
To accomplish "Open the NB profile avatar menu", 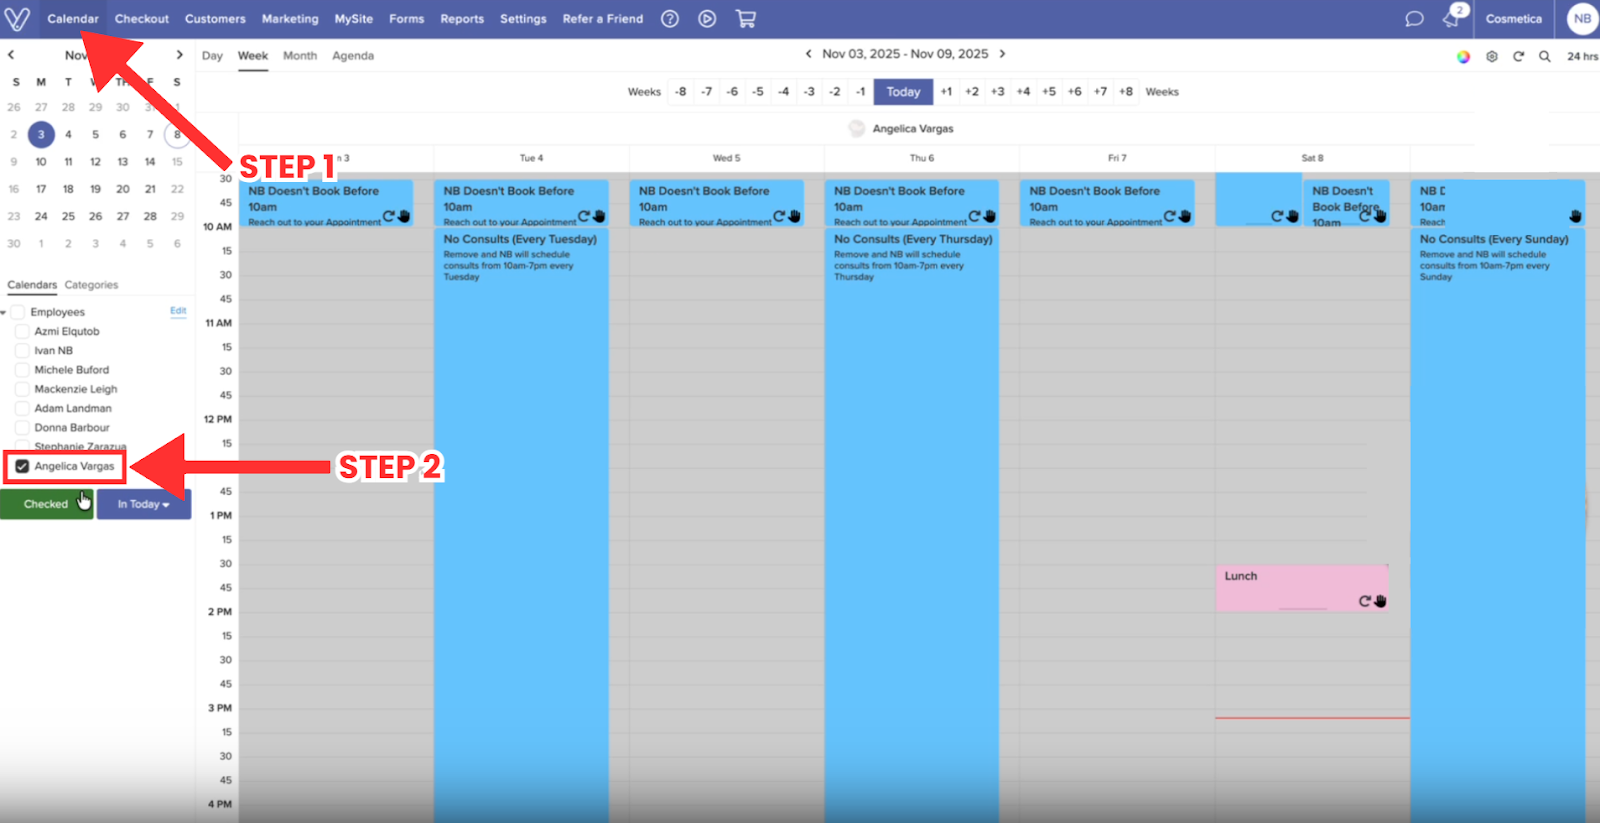I will coord(1582,19).
